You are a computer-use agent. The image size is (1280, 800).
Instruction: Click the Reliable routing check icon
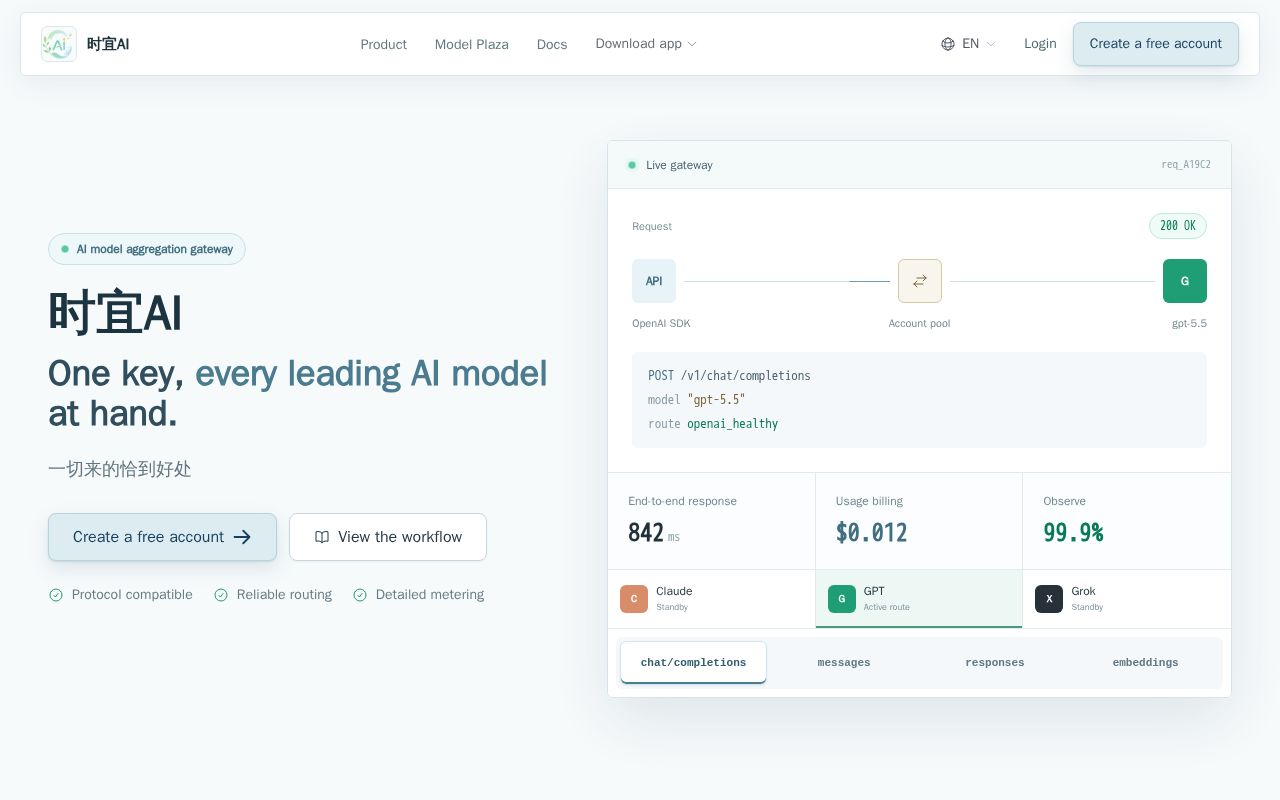(221, 595)
